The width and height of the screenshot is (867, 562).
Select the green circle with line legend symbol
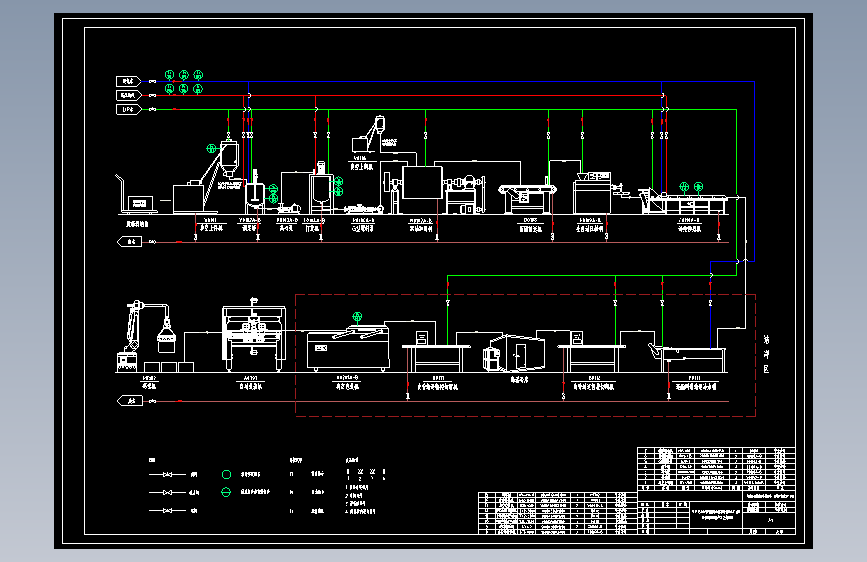point(226,492)
